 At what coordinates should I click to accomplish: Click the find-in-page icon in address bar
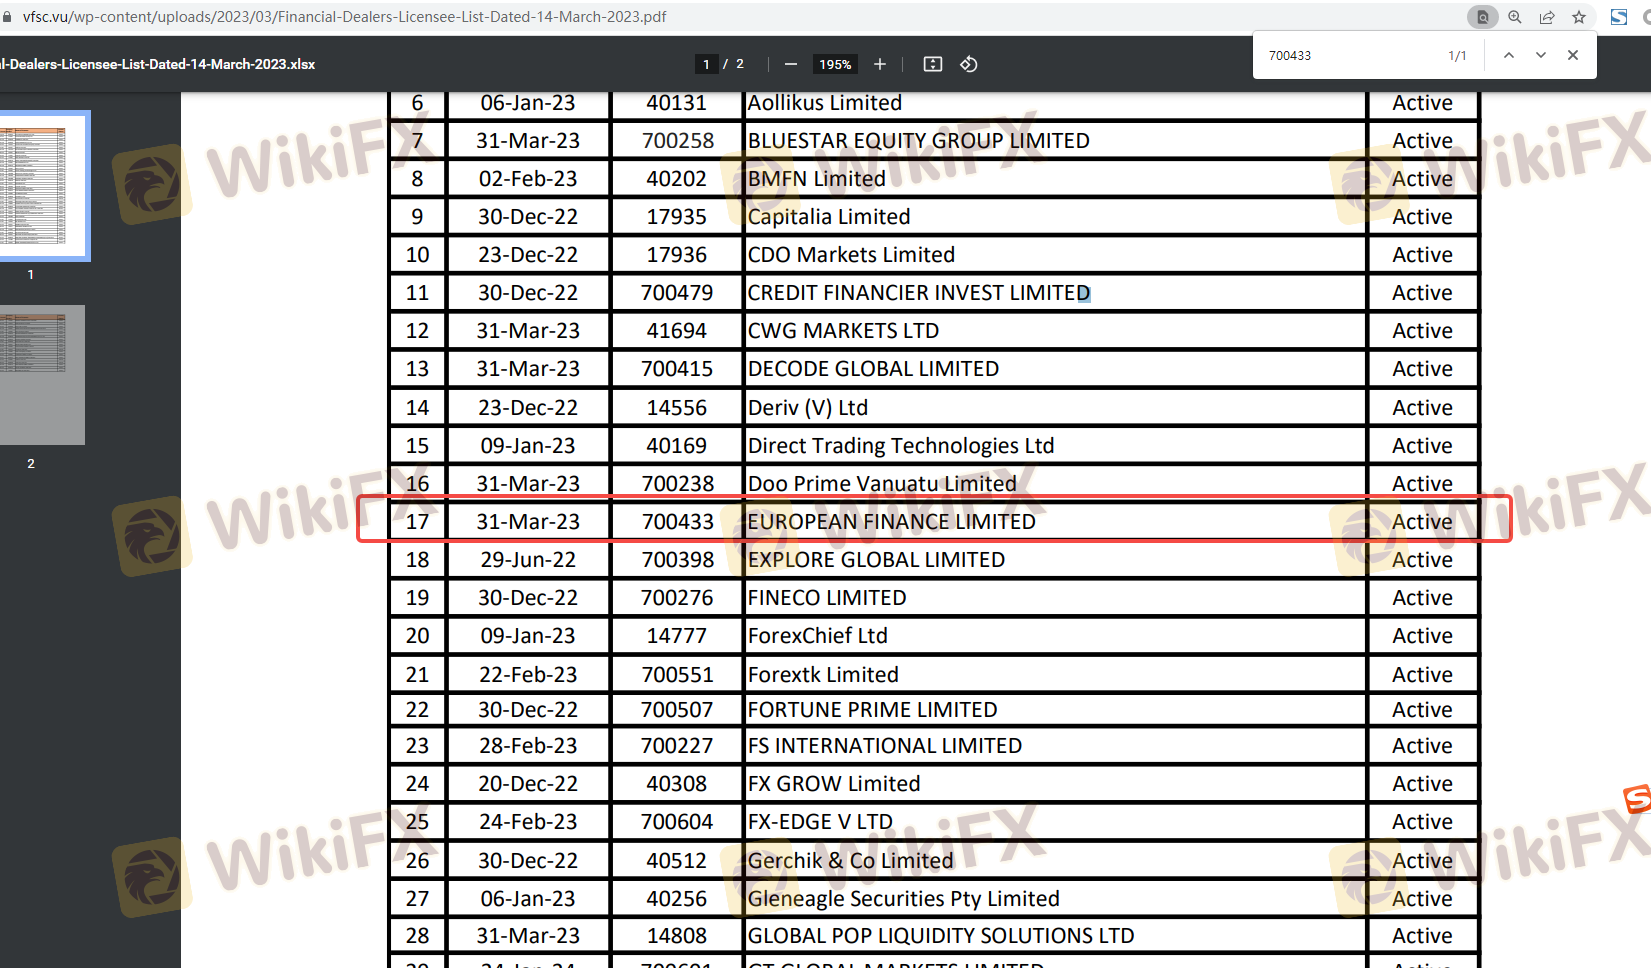1482,17
